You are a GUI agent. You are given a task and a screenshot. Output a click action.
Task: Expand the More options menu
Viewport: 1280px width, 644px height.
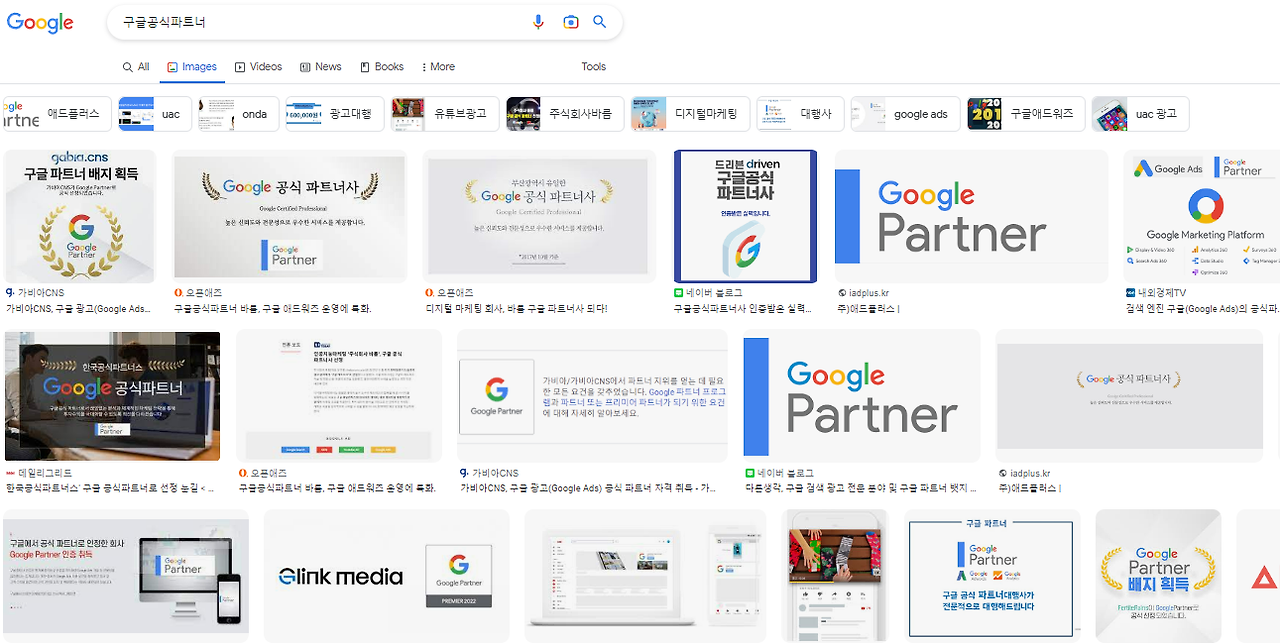tap(435, 67)
